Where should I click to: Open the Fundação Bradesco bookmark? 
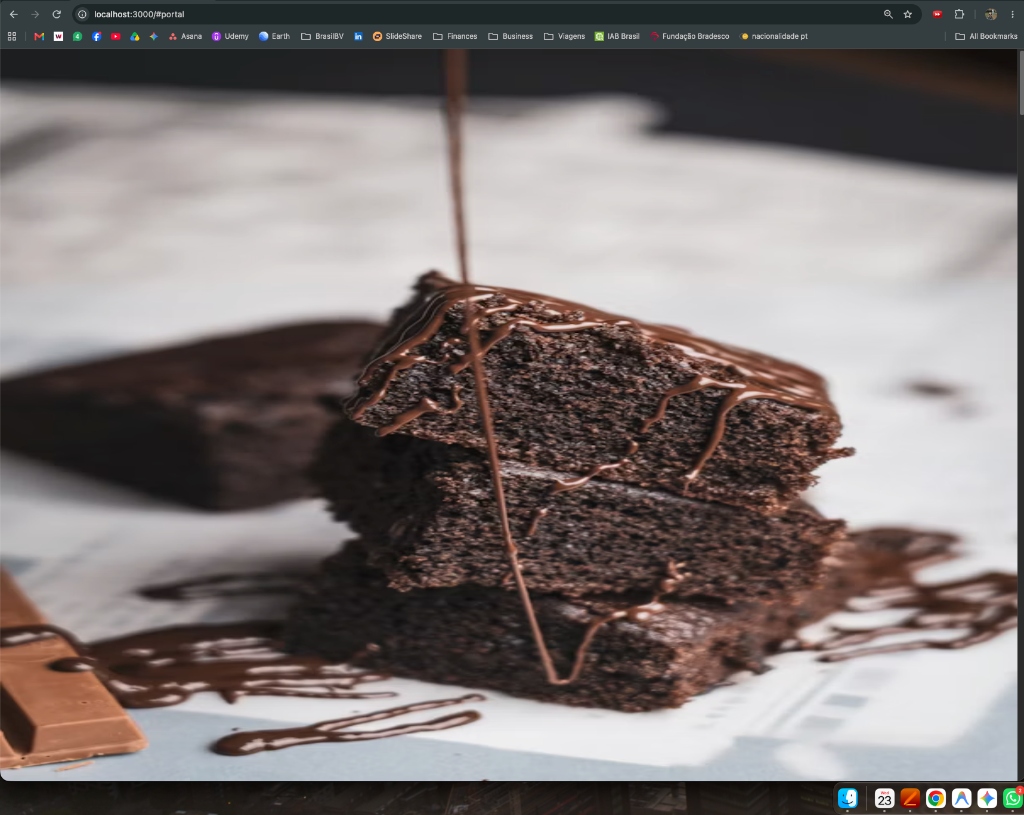(690, 36)
